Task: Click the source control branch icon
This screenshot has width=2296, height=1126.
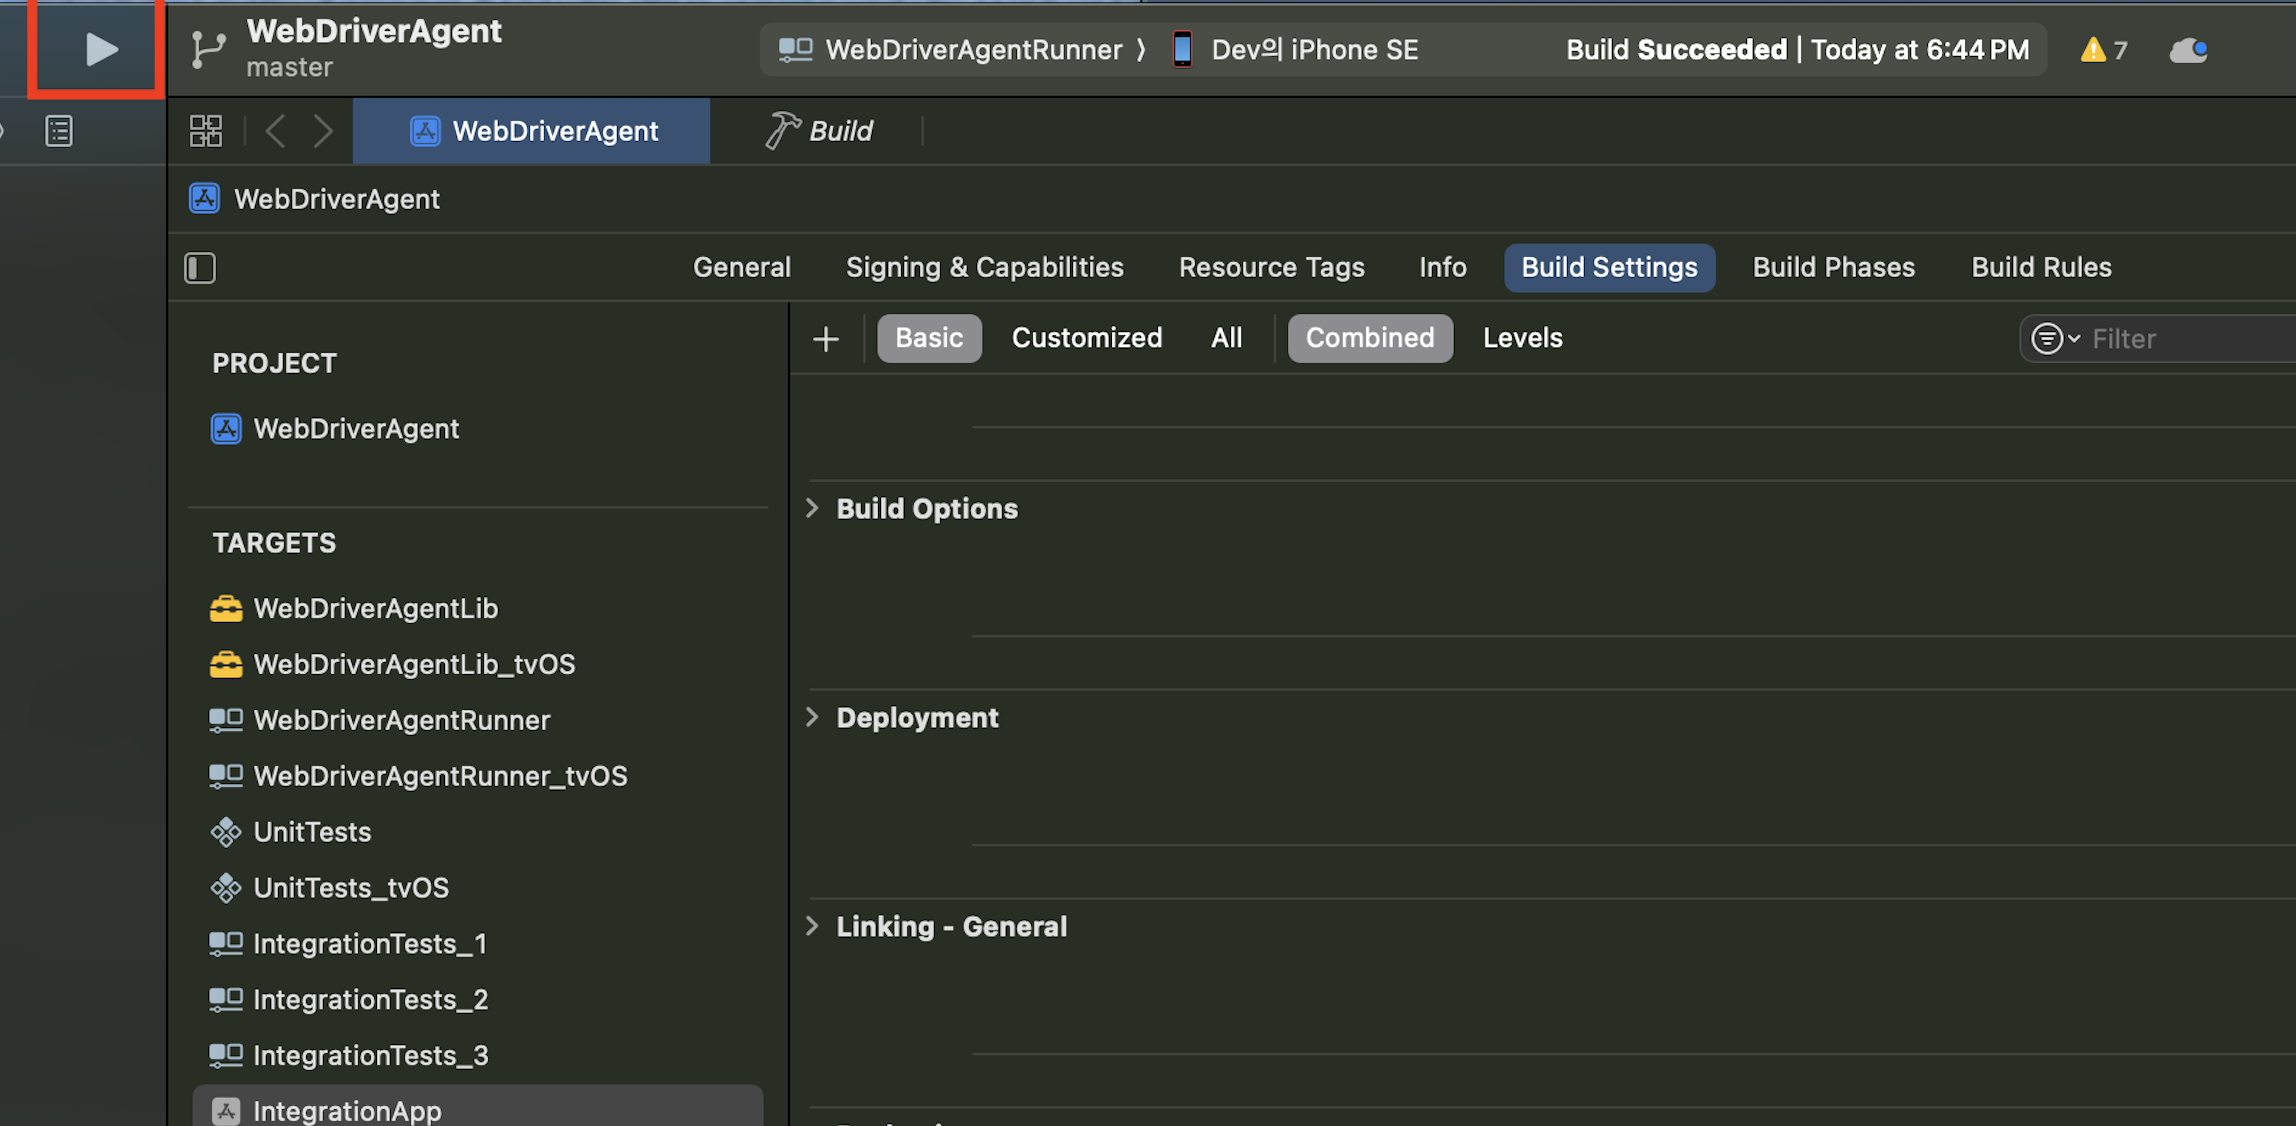Action: 207,49
